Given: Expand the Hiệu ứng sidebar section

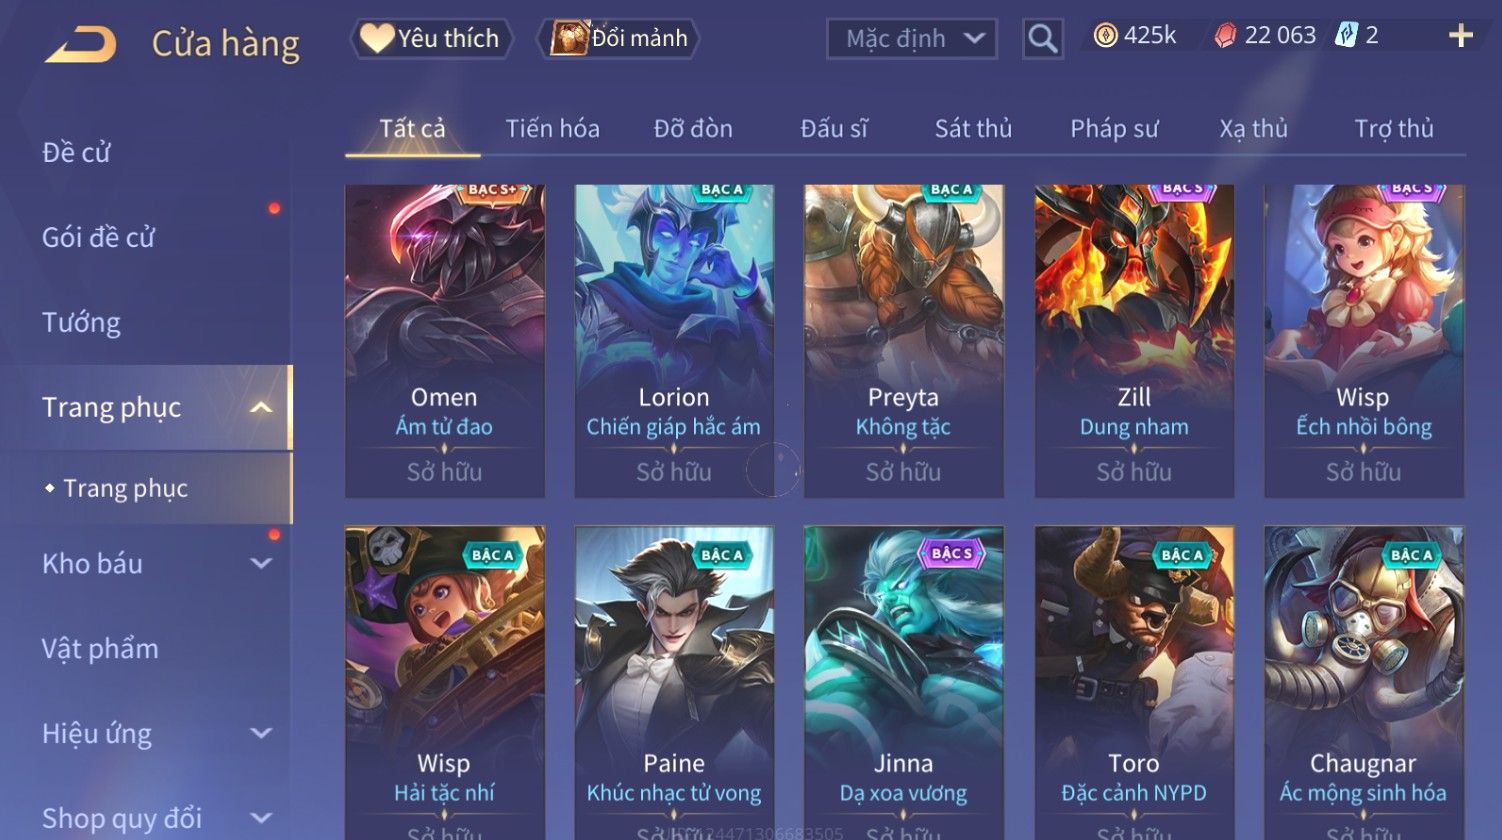Looking at the screenshot, I should (x=261, y=733).
